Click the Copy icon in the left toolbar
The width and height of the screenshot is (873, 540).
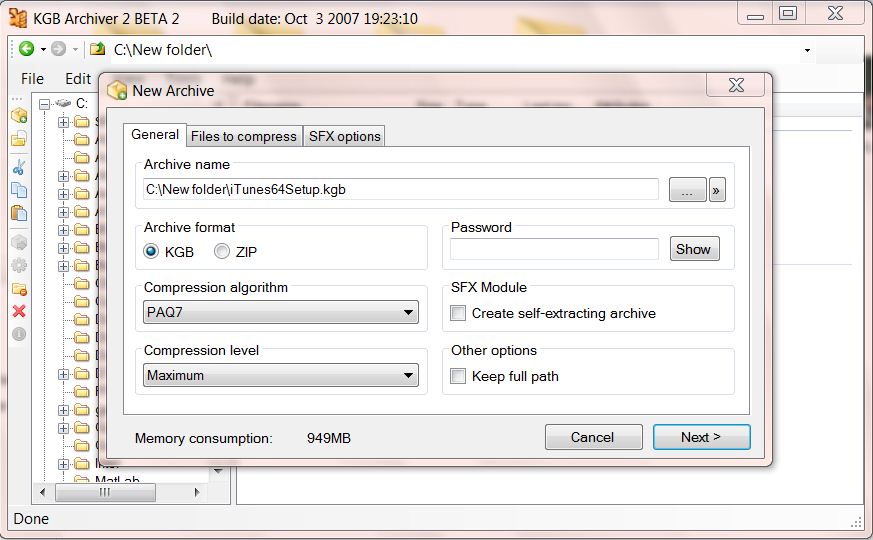pos(19,190)
